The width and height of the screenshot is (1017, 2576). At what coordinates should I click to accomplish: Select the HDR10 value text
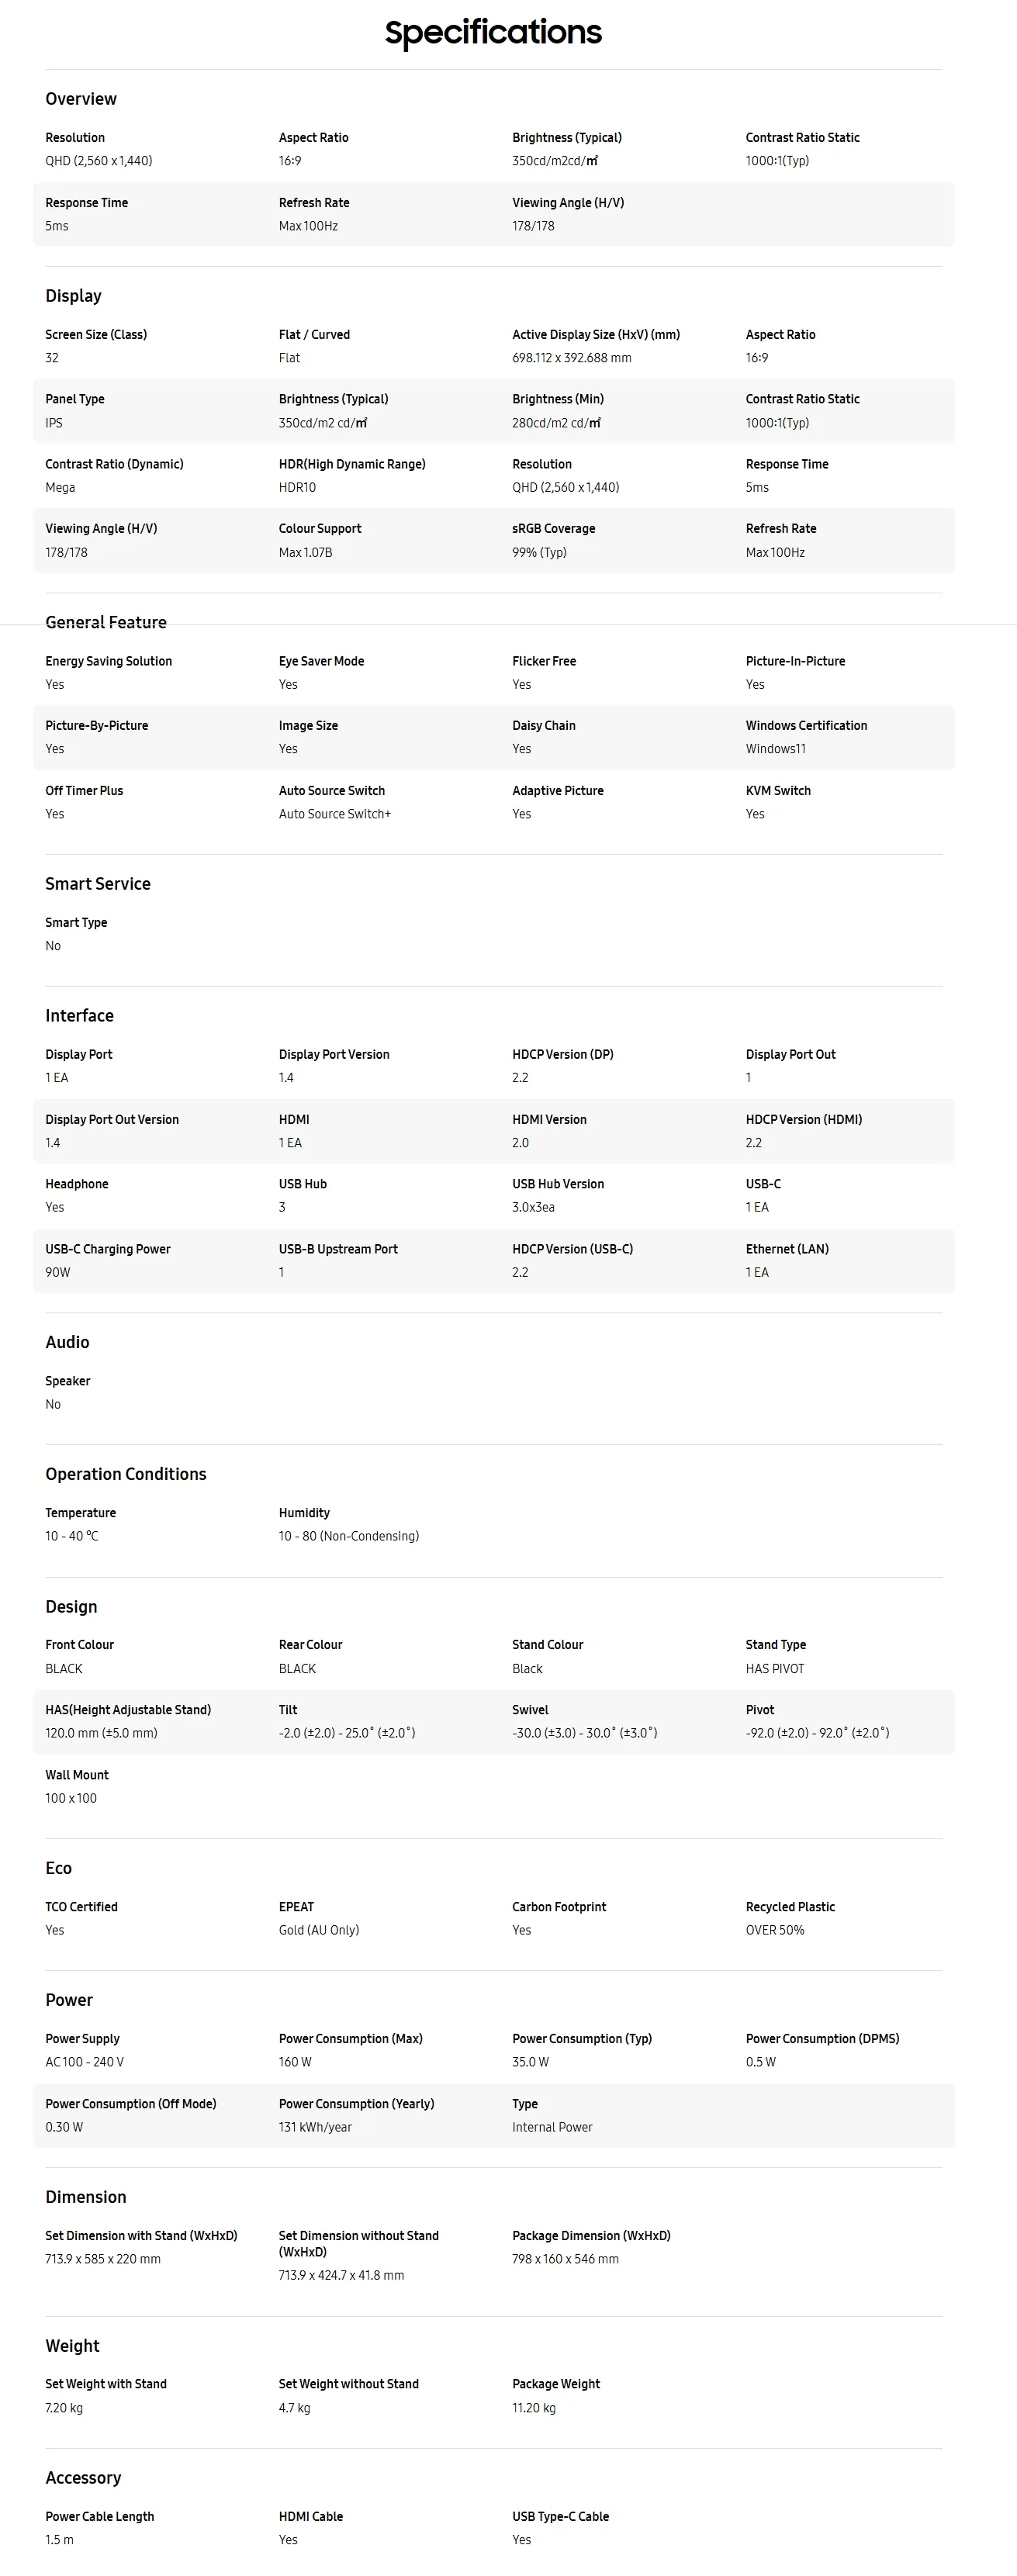coord(297,488)
